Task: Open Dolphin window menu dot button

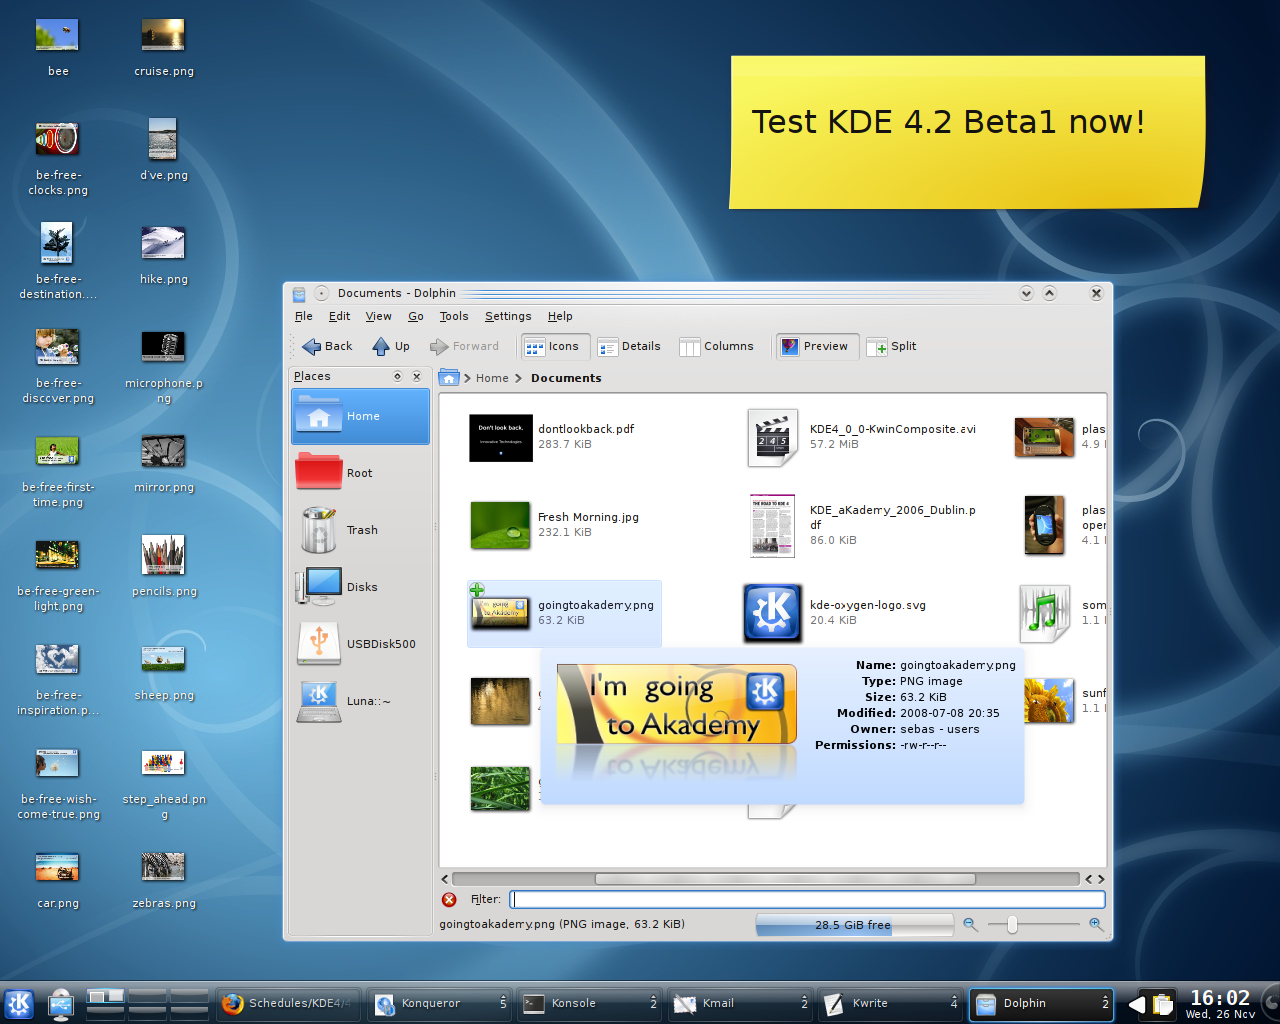Action: pyautogui.click(x=321, y=293)
